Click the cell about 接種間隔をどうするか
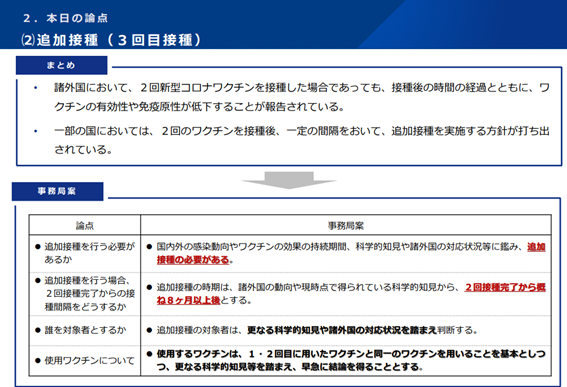The image size is (567, 387). [x=85, y=294]
